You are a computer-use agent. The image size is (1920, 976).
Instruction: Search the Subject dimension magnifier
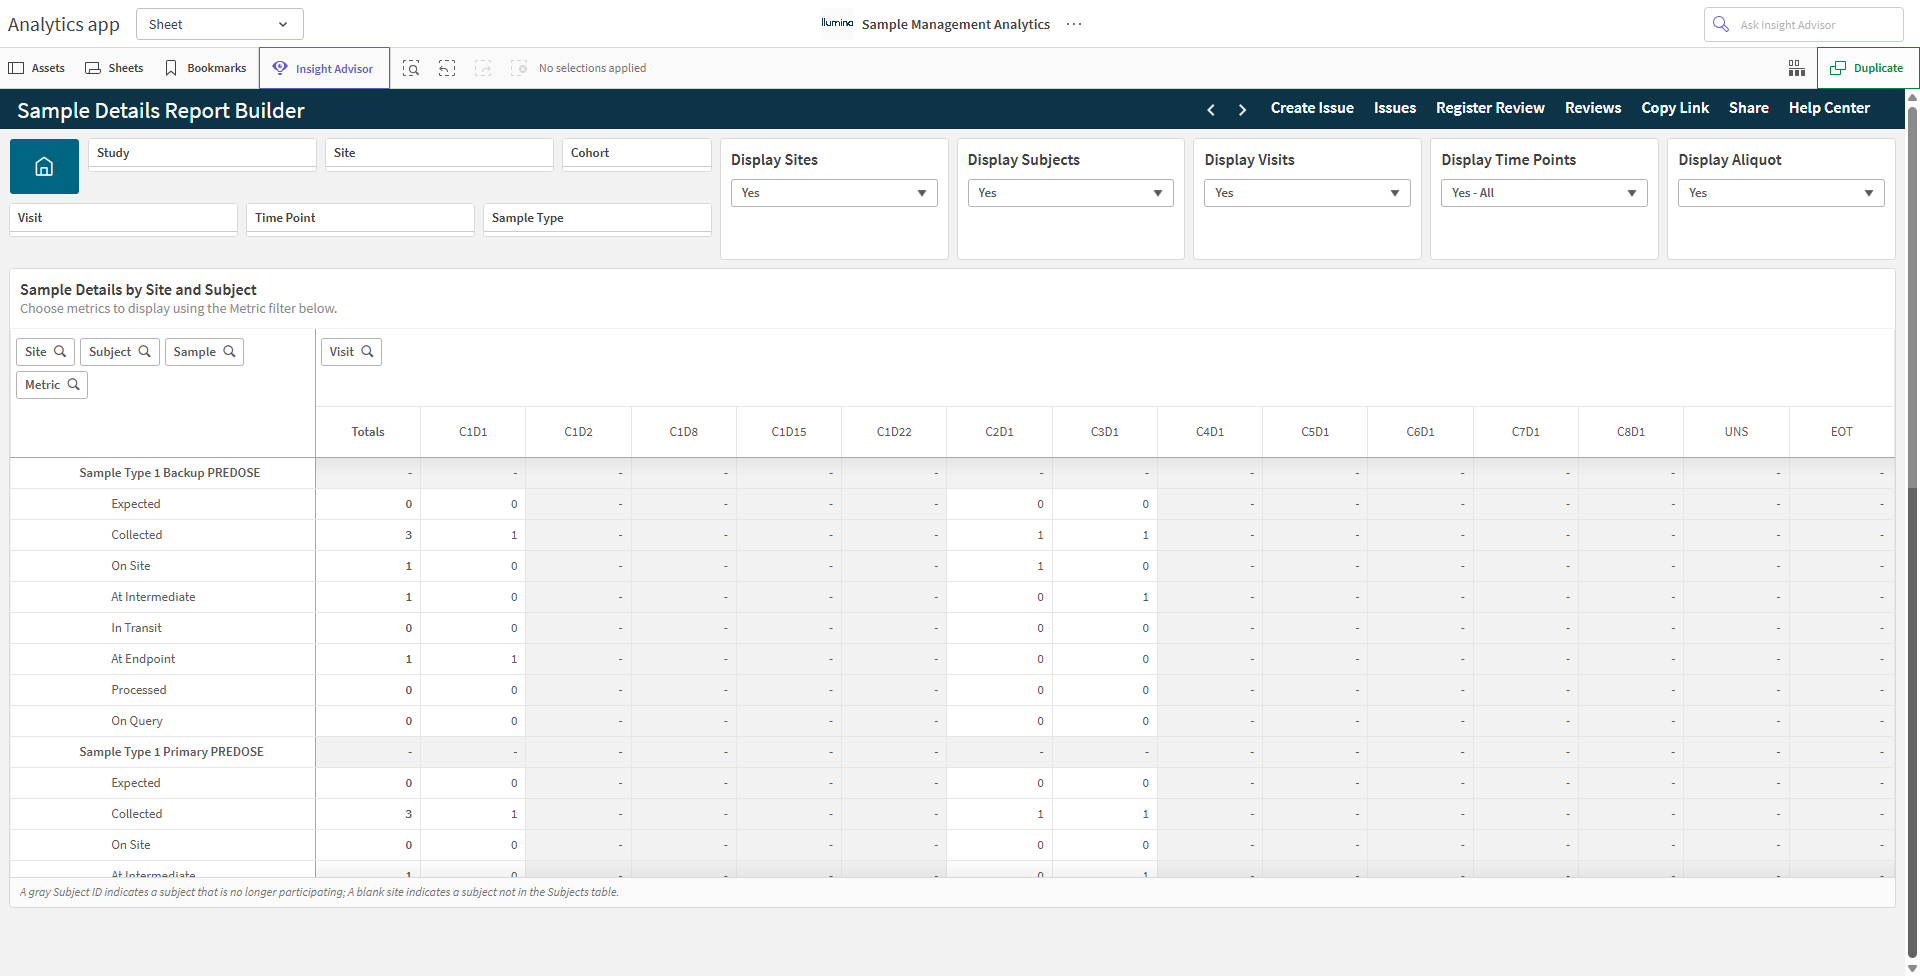[x=145, y=352]
